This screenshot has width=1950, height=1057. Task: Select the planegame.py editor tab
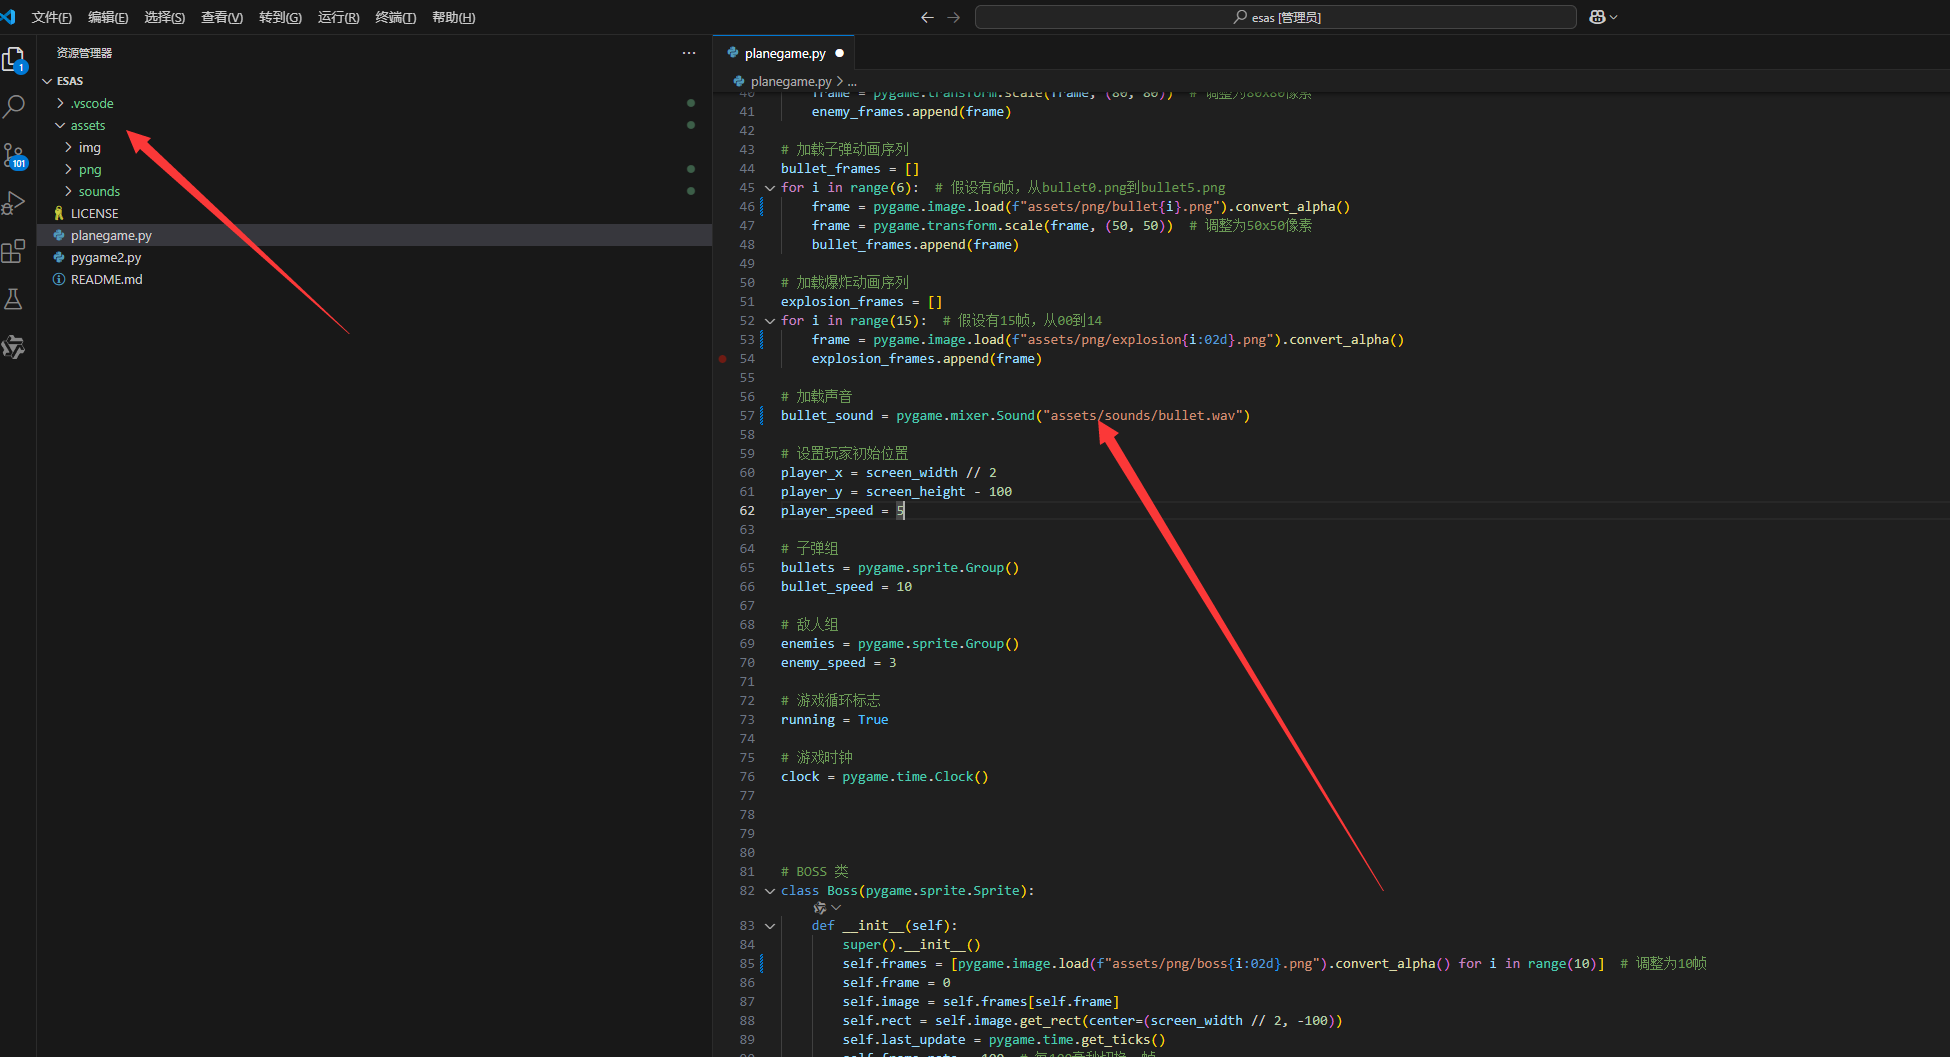pos(784,54)
